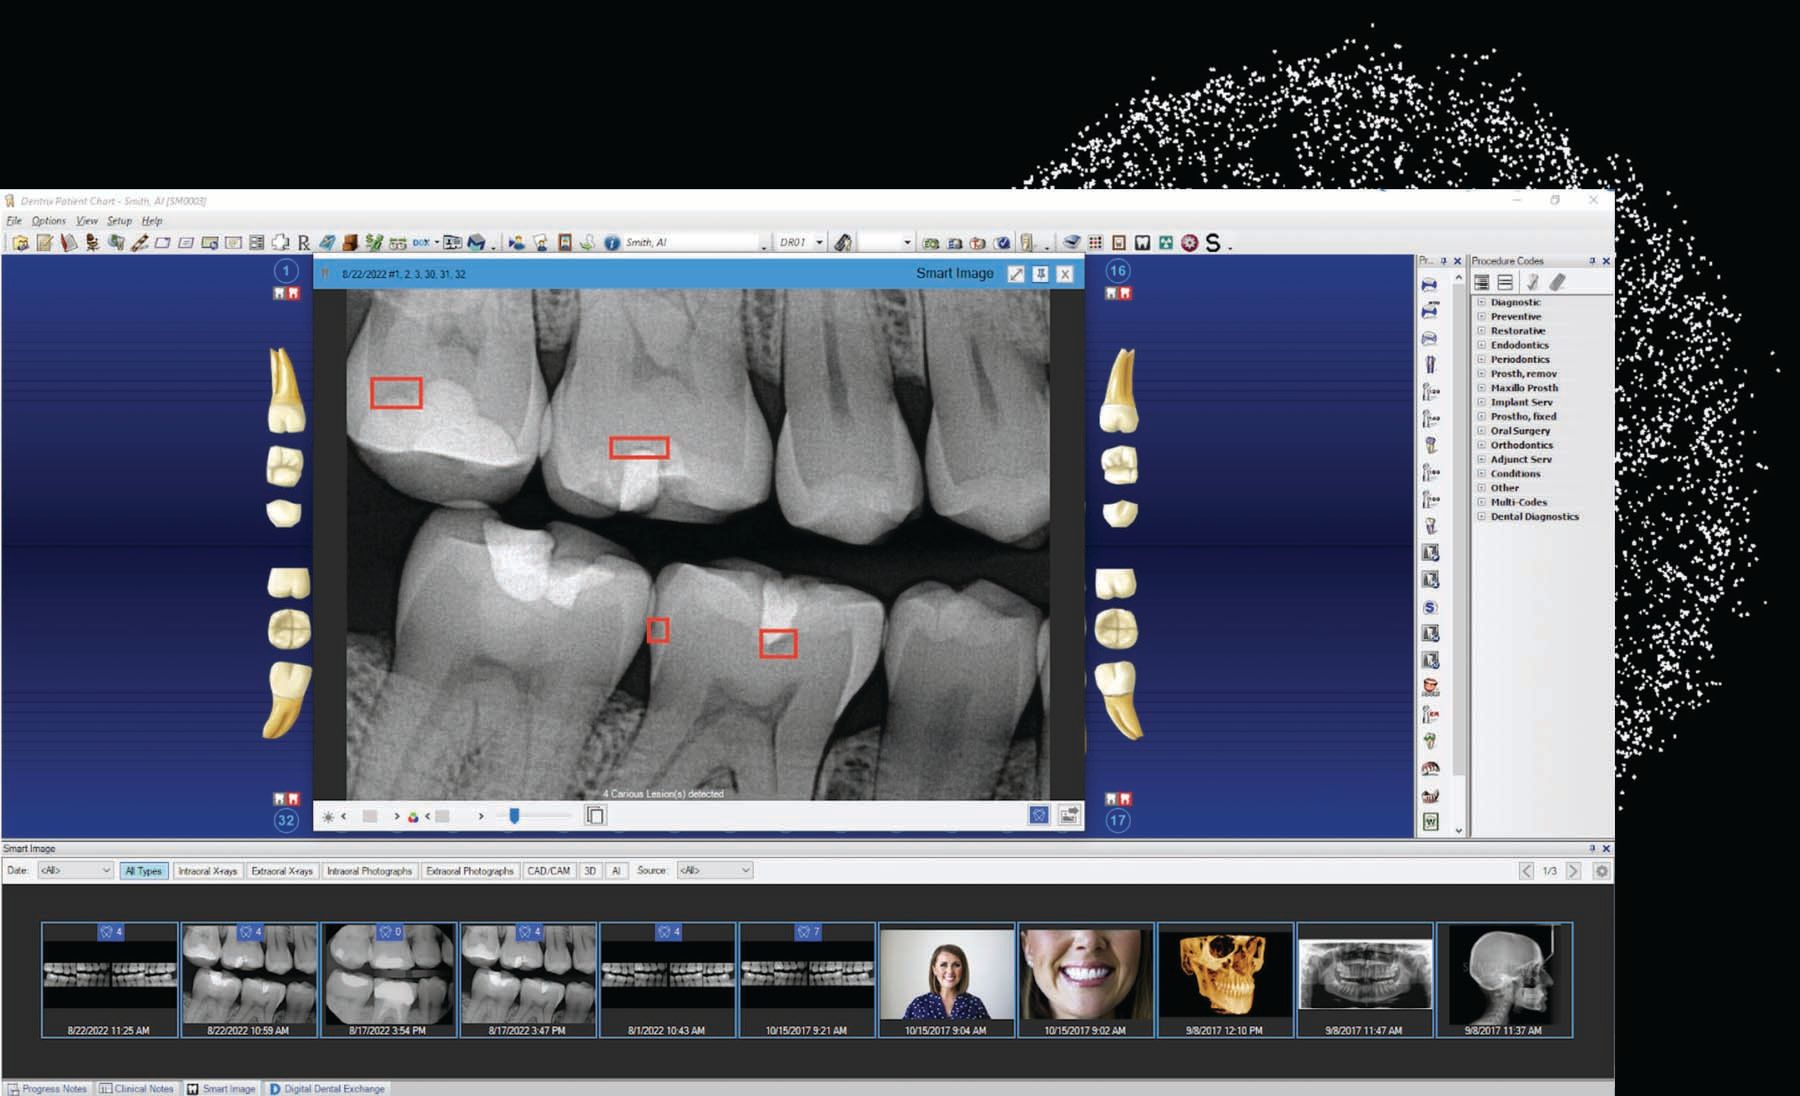1800x1096 pixels.
Task: Switch to the Progress Notes tab
Action: pyautogui.click(x=48, y=1089)
